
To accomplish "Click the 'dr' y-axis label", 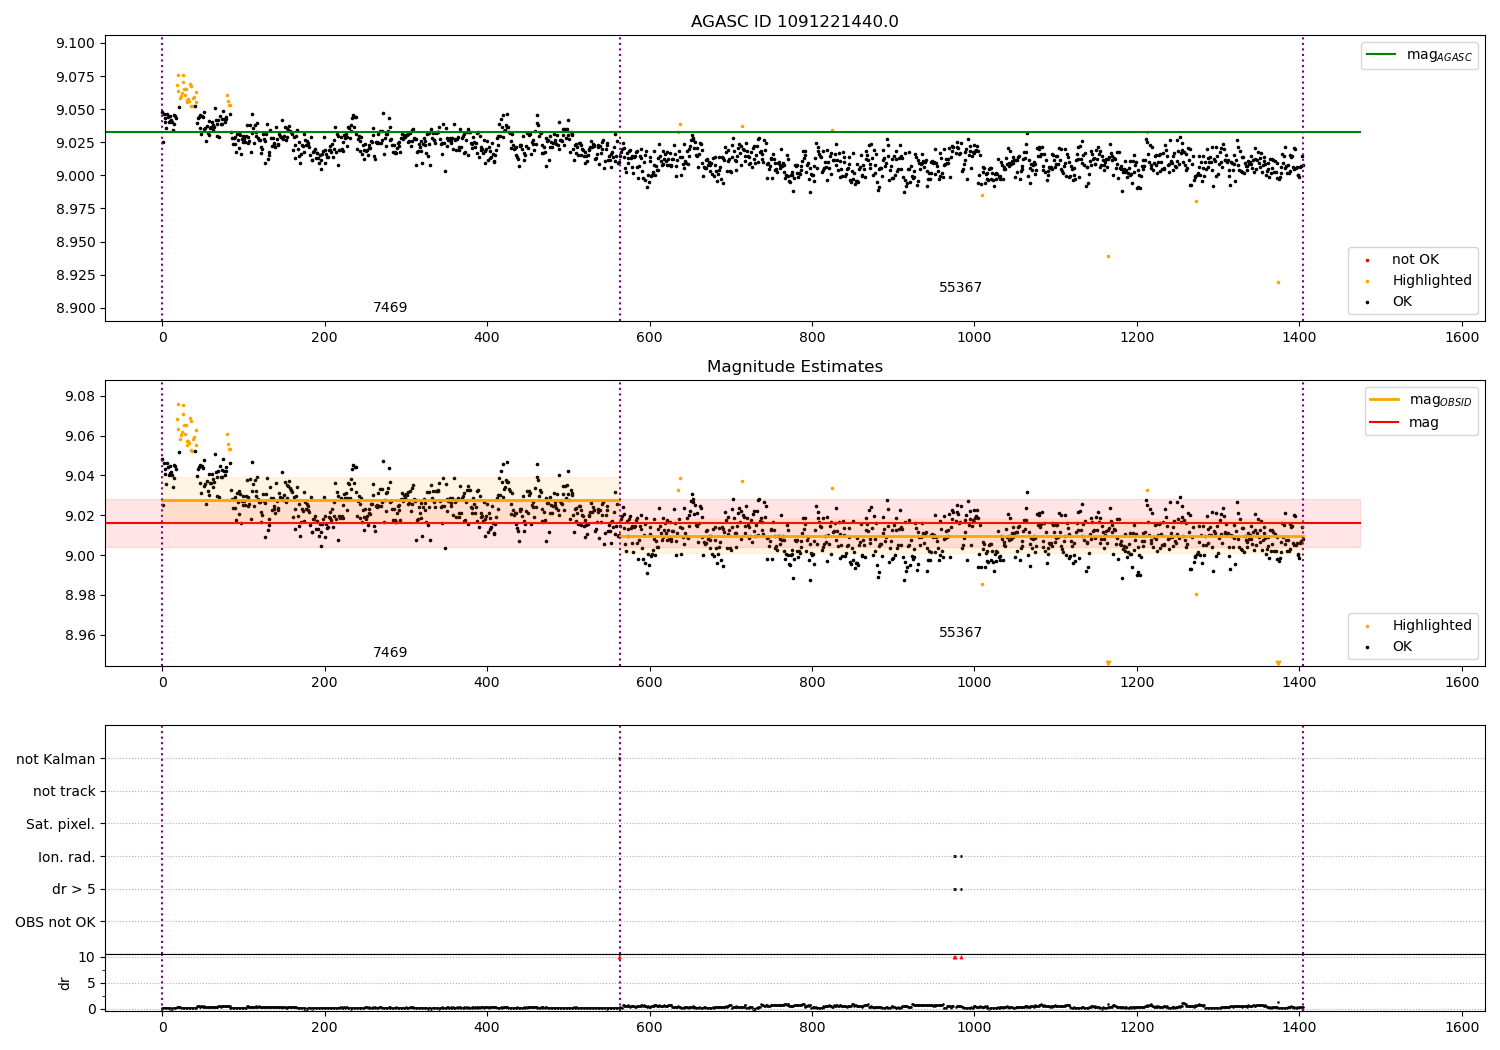I will click(65, 983).
